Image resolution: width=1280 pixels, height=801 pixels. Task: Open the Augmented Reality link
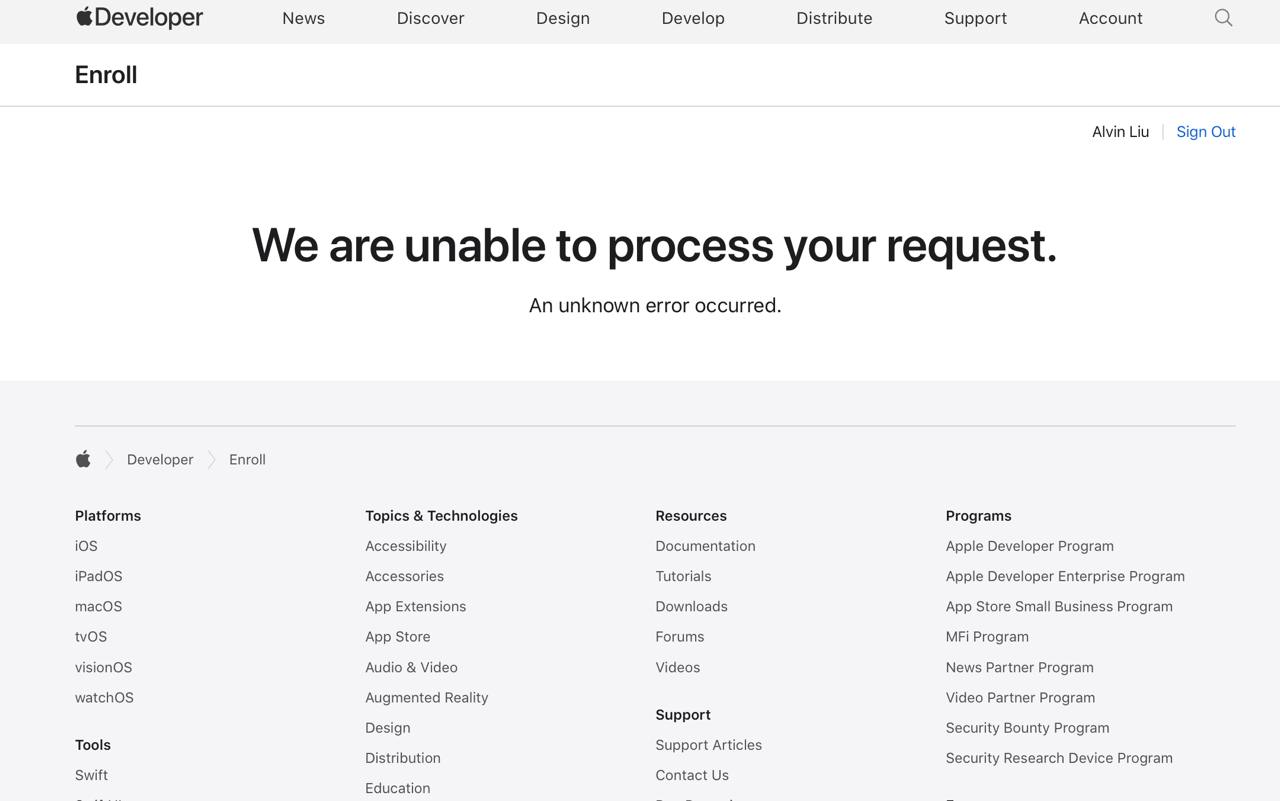(x=427, y=697)
